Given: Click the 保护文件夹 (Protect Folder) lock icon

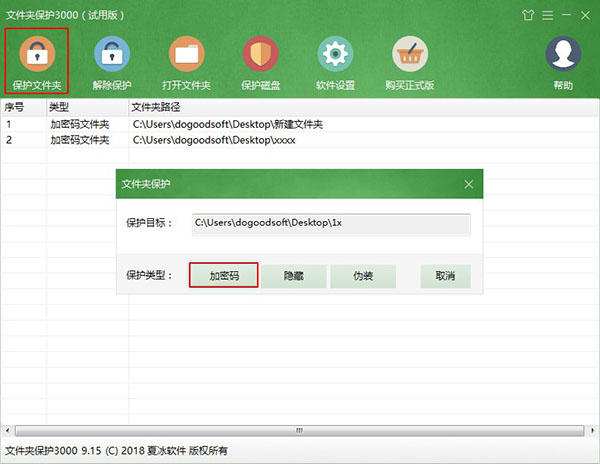Looking at the screenshot, I should (x=35, y=53).
